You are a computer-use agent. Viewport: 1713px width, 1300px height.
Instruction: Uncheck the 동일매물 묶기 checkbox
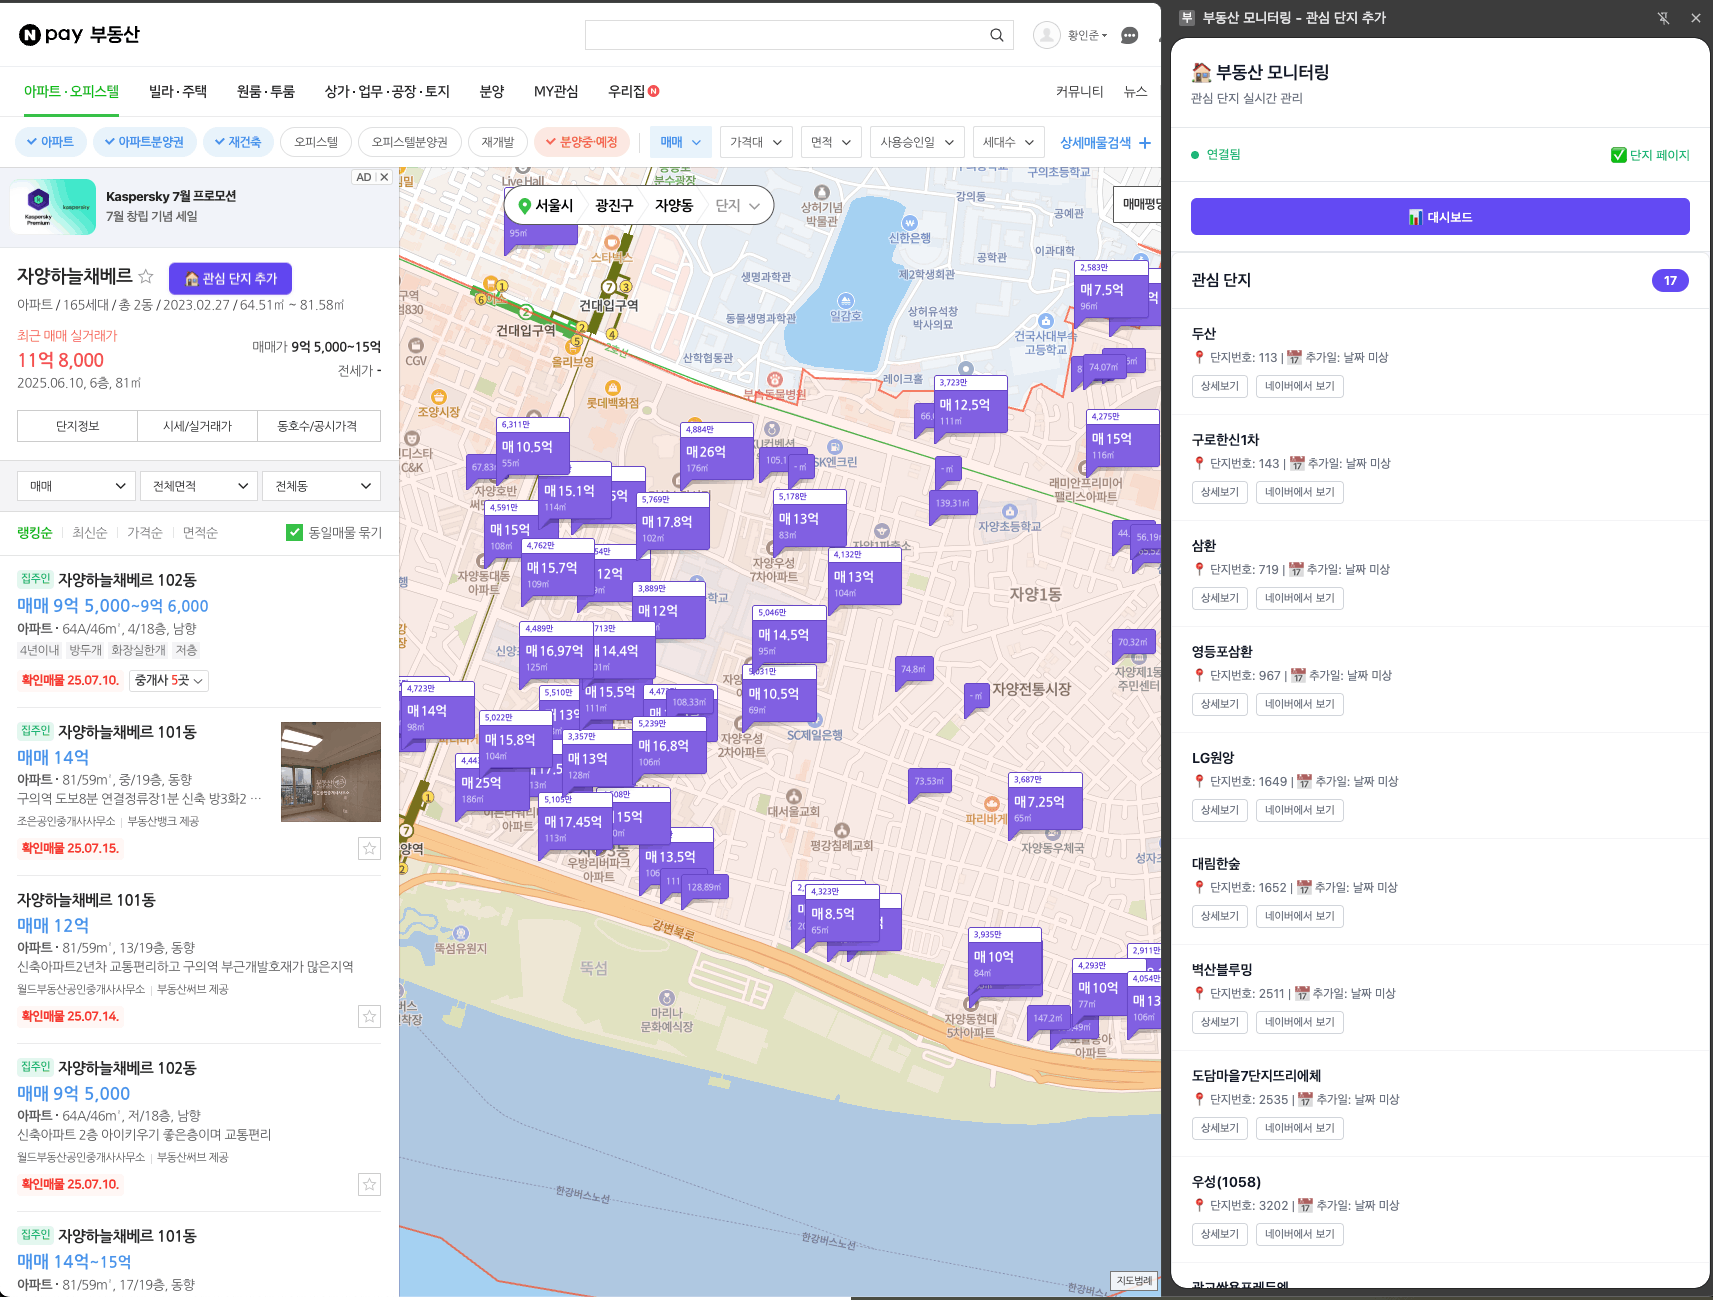point(294,533)
